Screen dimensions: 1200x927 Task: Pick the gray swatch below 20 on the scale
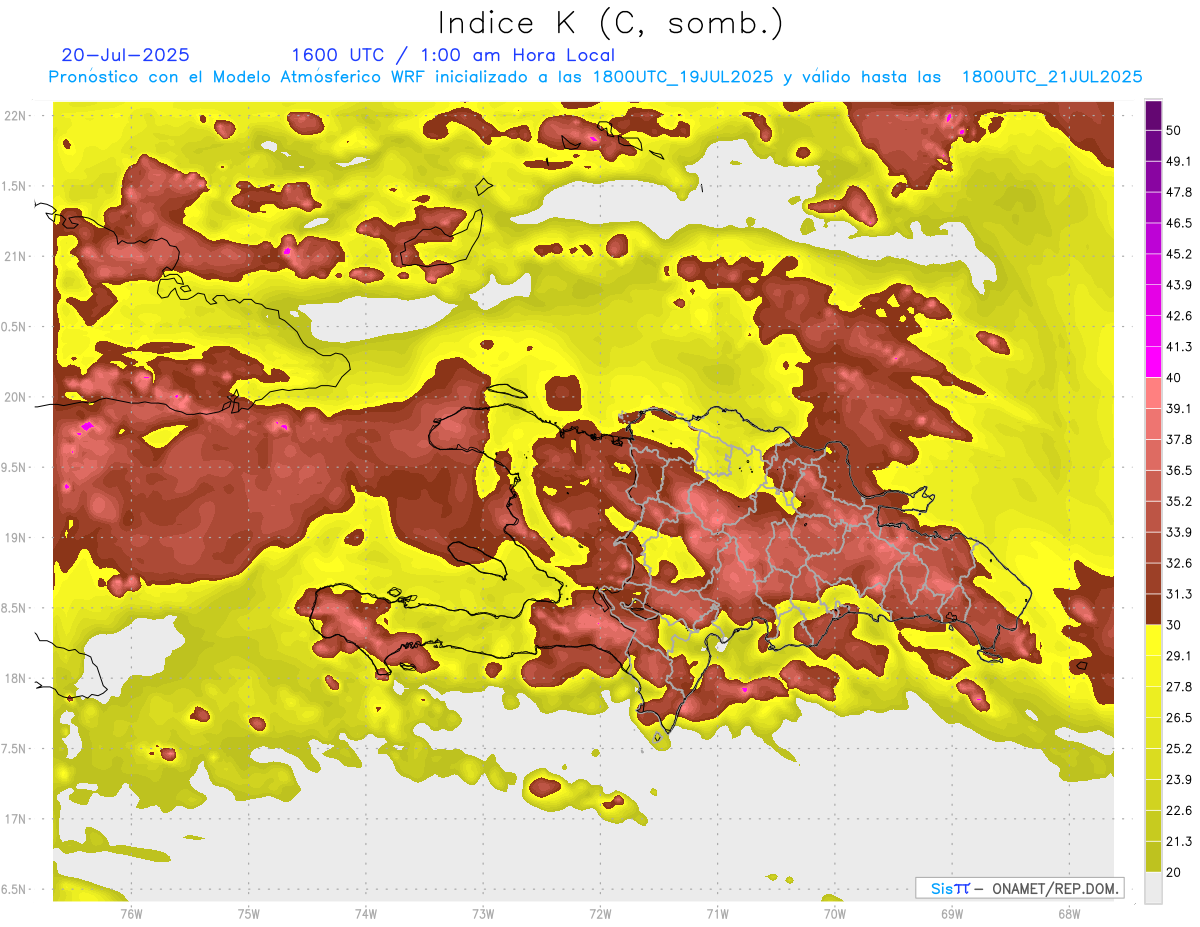1153,887
